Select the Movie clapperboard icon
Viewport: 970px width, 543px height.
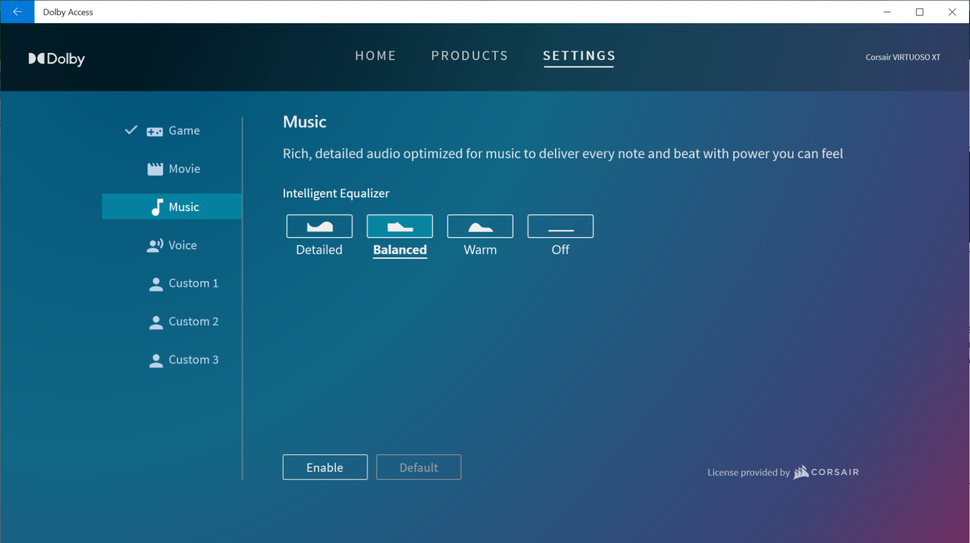click(155, 169)
